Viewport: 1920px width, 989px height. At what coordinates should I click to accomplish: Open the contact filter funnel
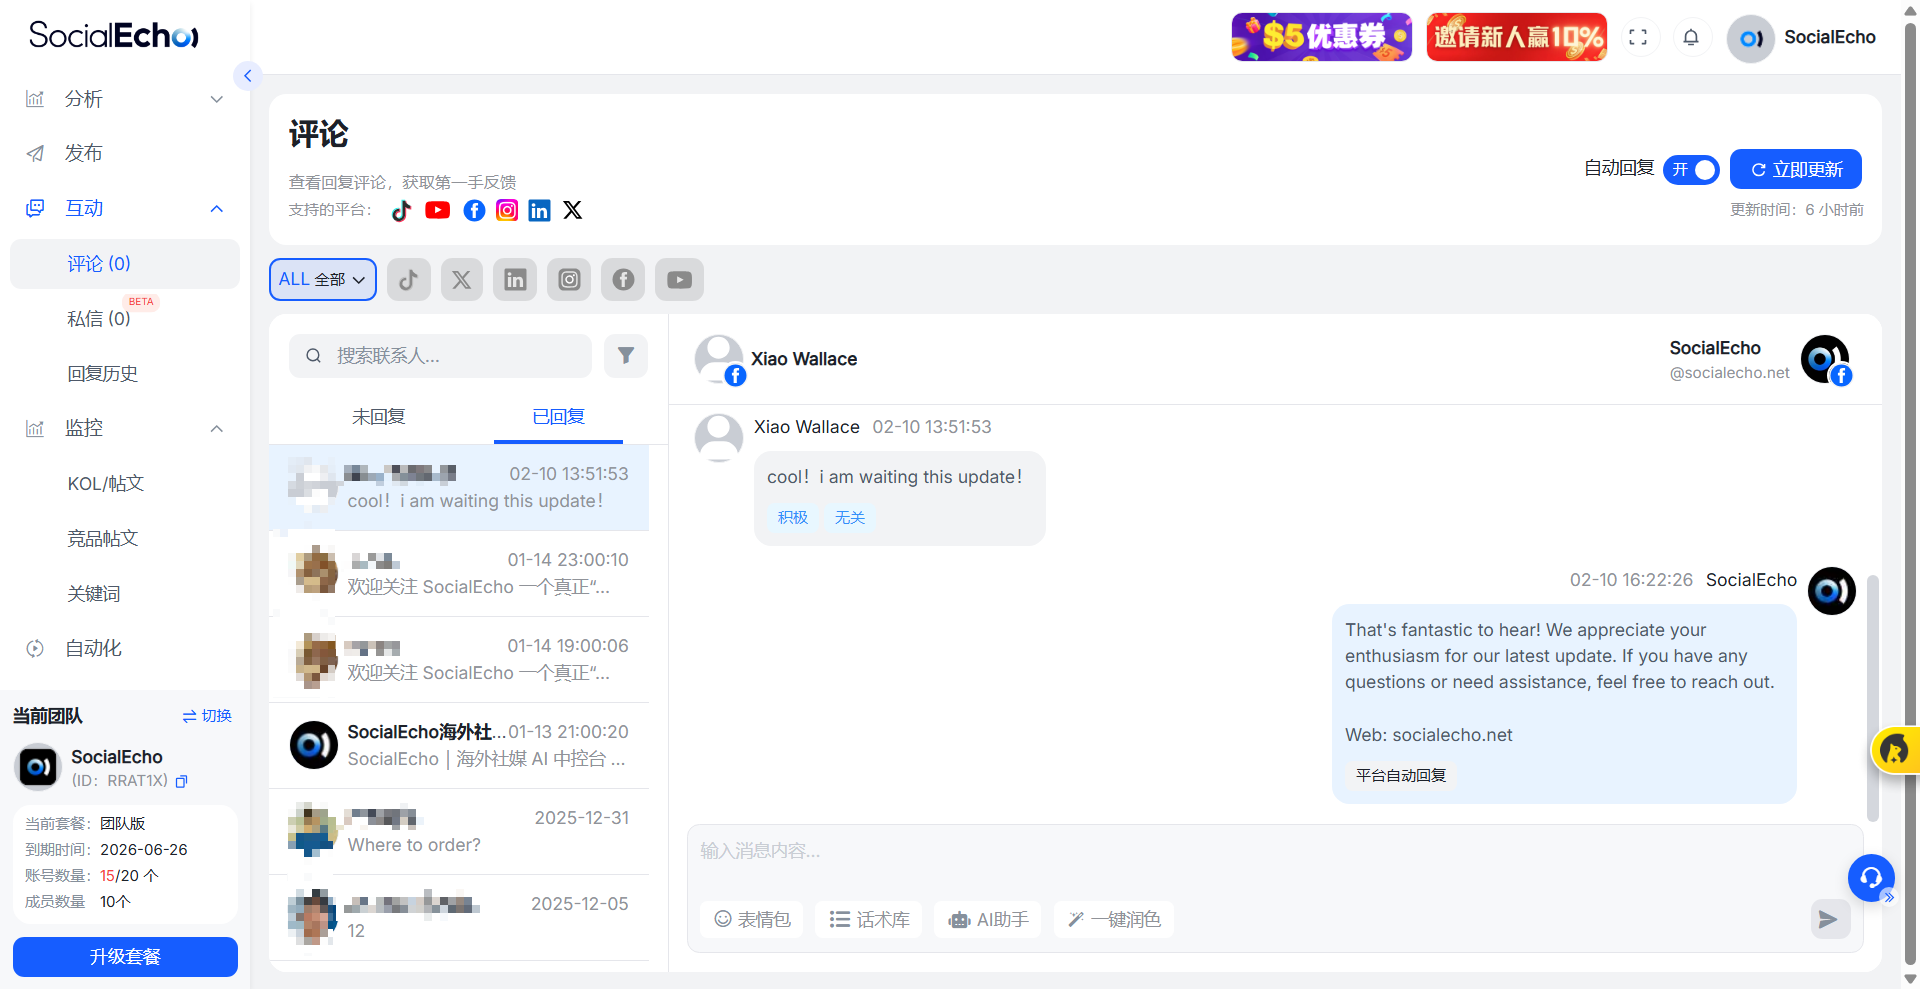tap(626, 356)
